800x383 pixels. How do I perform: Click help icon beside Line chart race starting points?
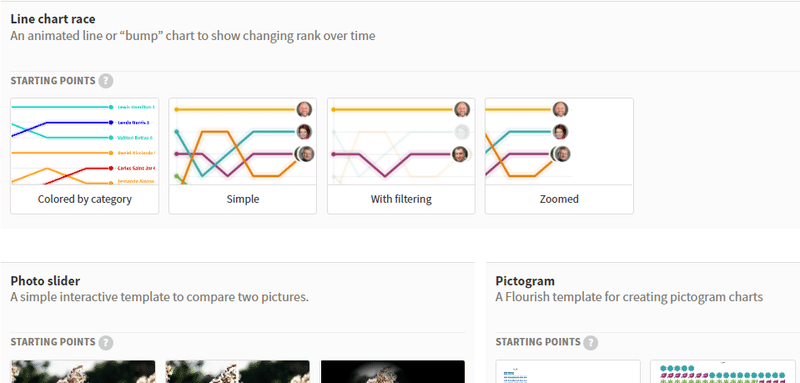click(x=106, y=81)
